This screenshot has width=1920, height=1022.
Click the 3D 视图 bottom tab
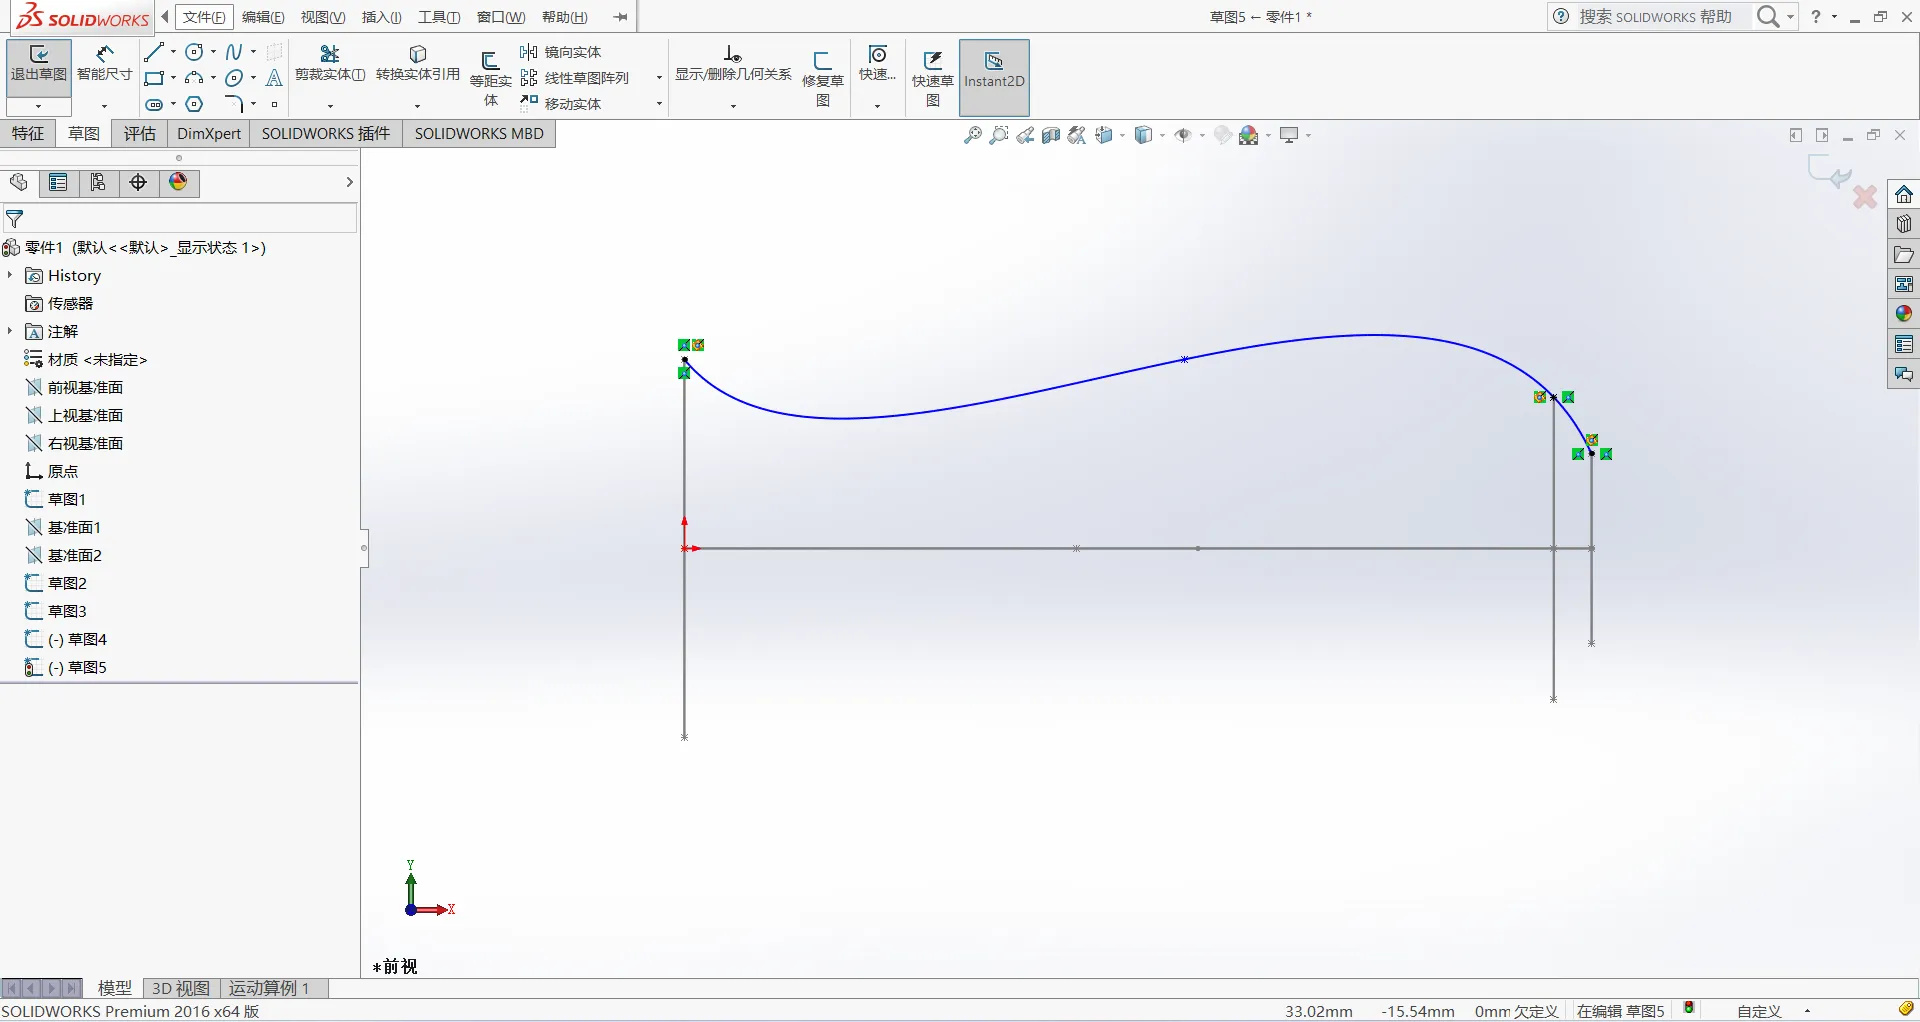tap(181, 988)
